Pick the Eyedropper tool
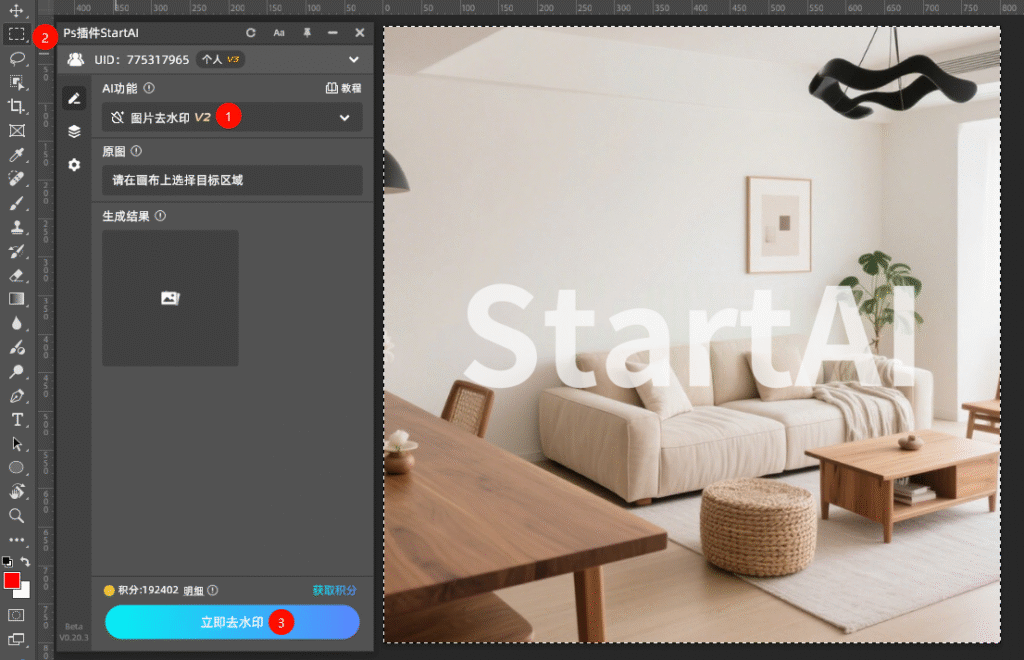 (17, 155)
